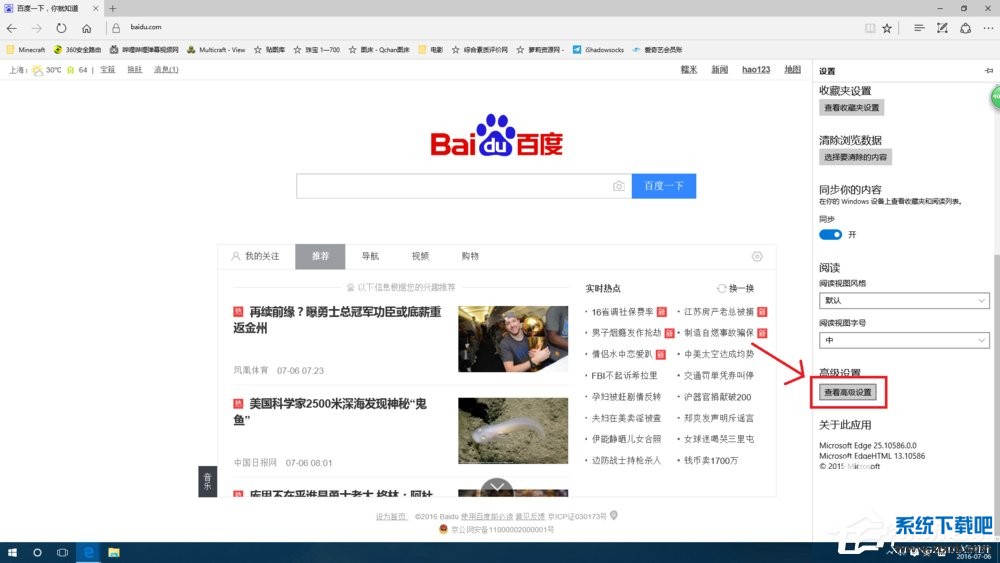Expand the 阅读视图字号 dropdown
Viewport: 1000px width, 563px height.
(x=904, y=341)
